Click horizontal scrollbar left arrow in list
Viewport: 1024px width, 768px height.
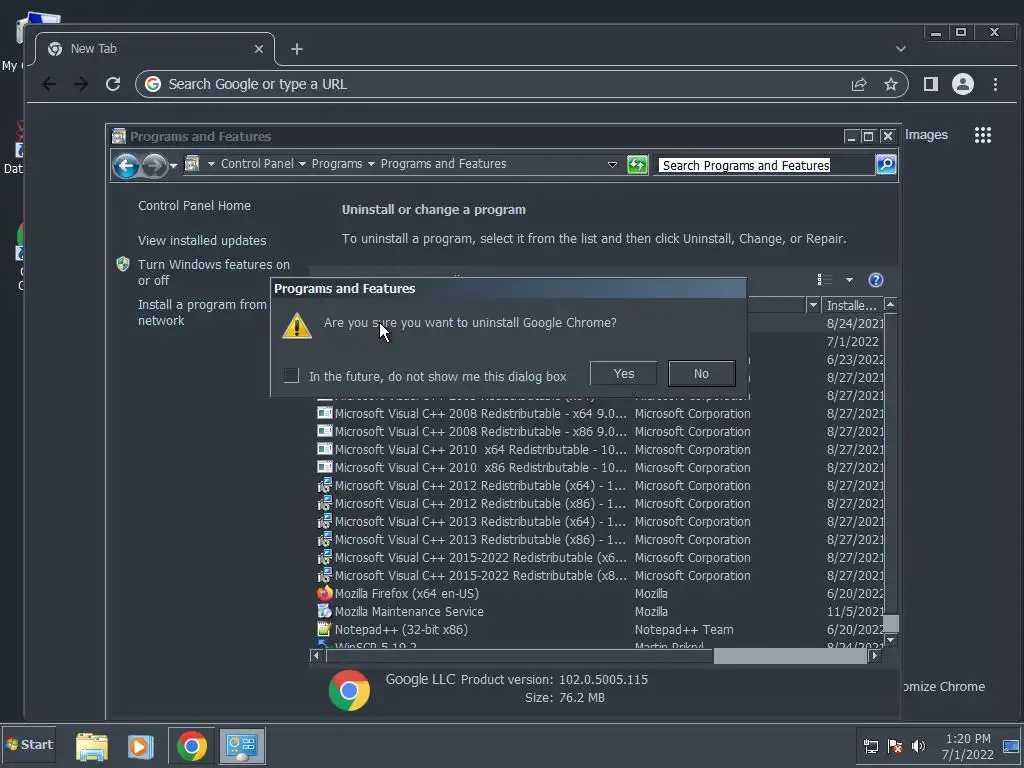click(316, 656)
